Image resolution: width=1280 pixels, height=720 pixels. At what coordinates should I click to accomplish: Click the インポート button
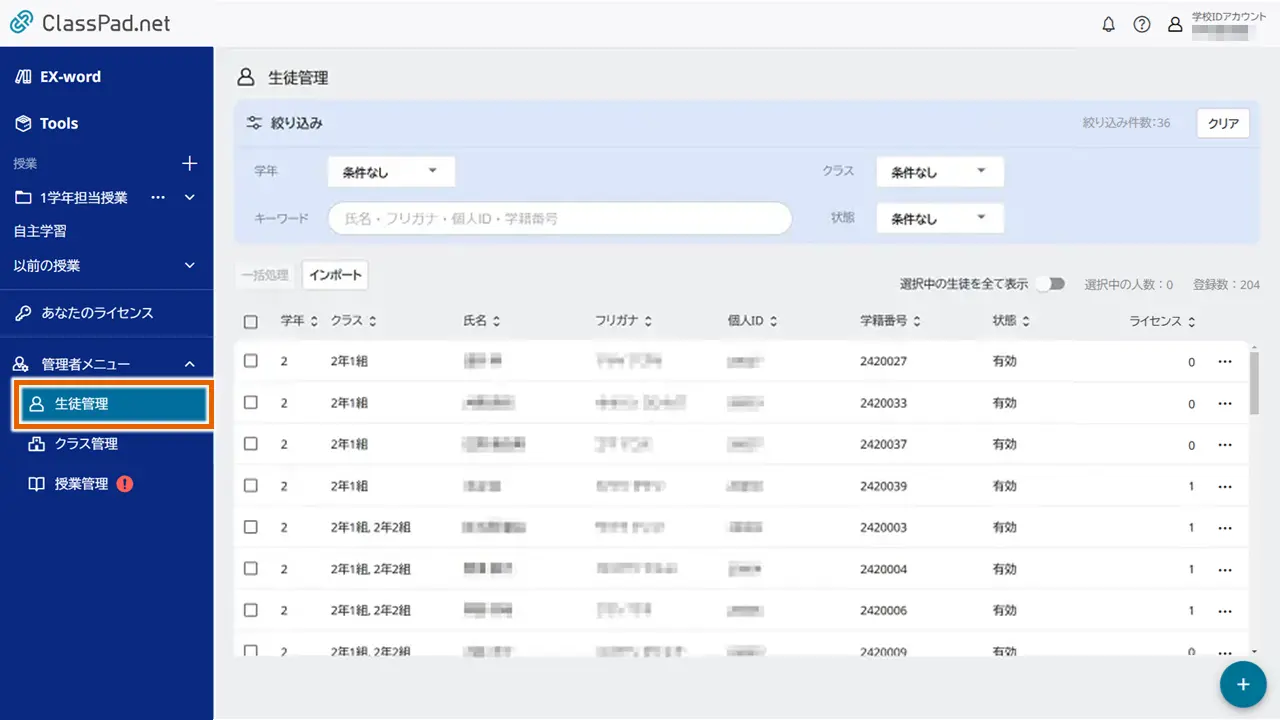pos(335,274)
